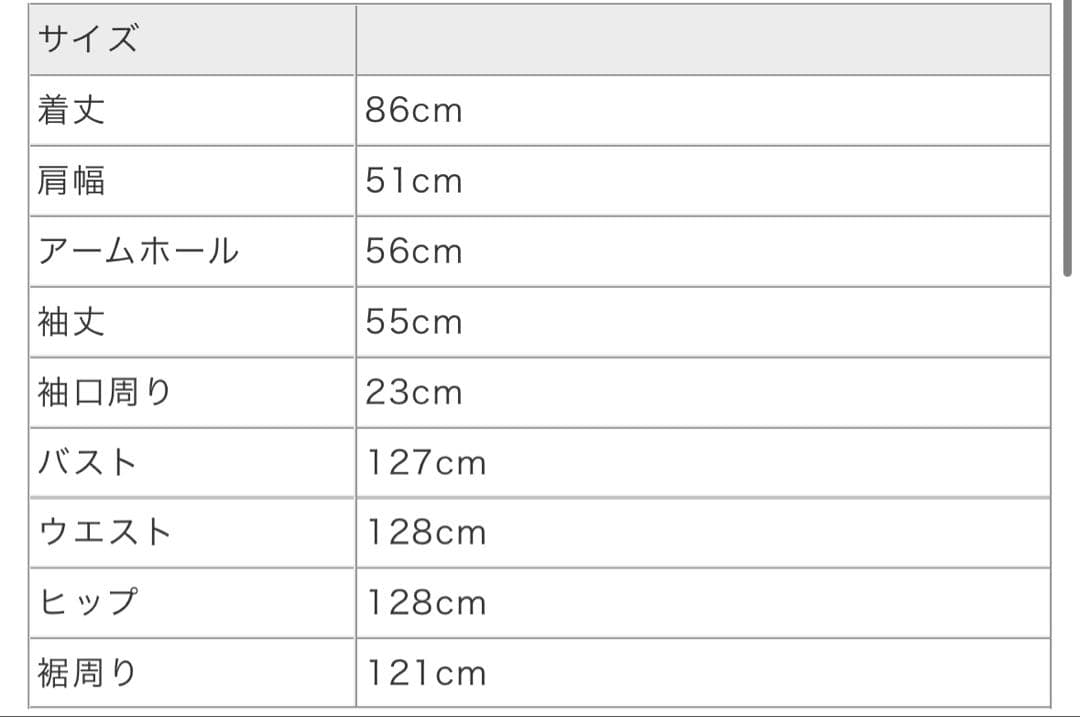Select the ヒップ row label

88,603
